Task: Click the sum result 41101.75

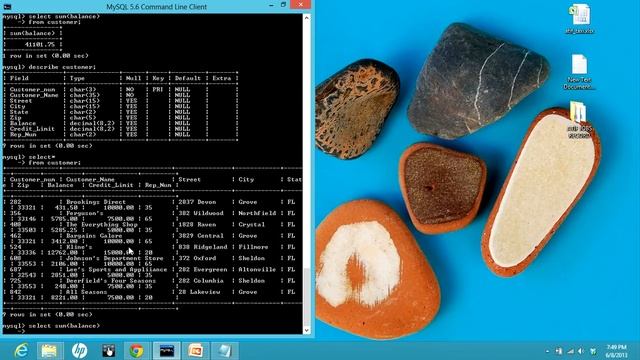Action: pos(40,44)
